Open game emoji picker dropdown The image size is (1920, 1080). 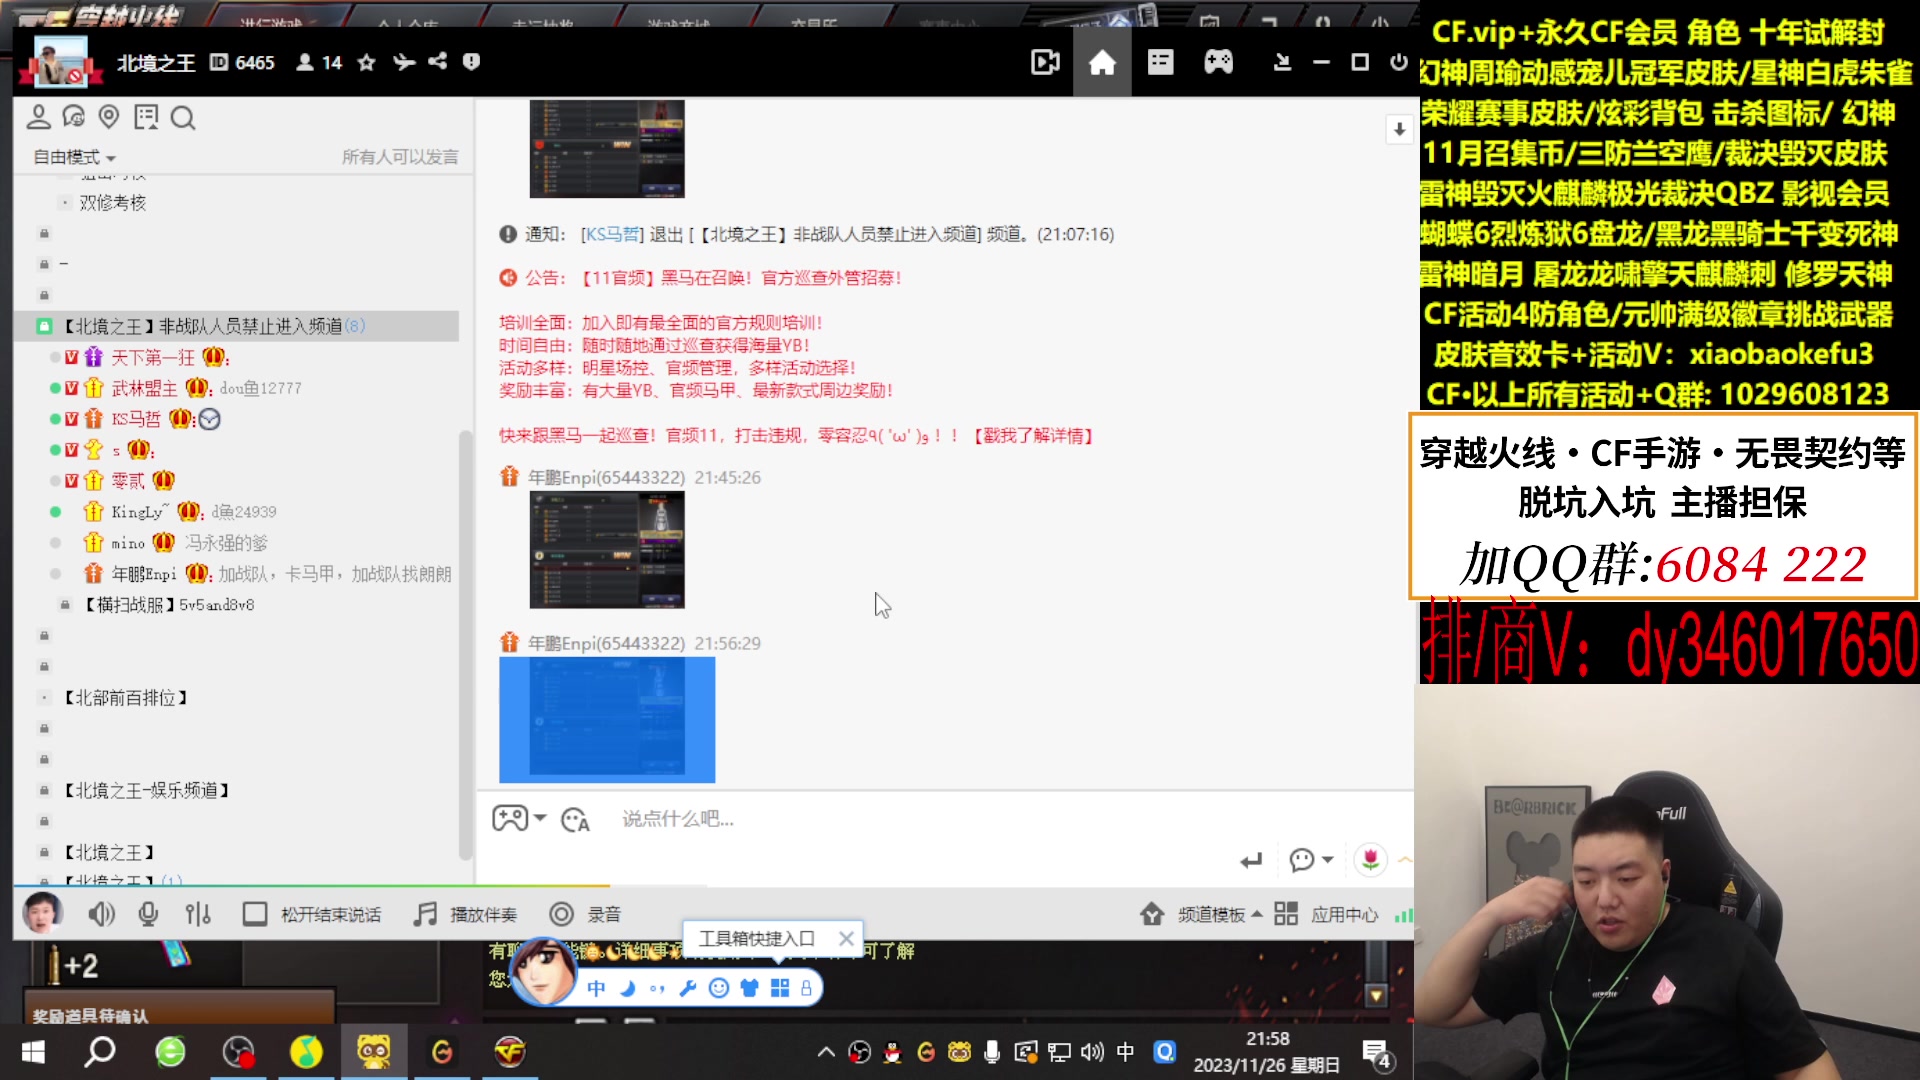tap(519, 819)
